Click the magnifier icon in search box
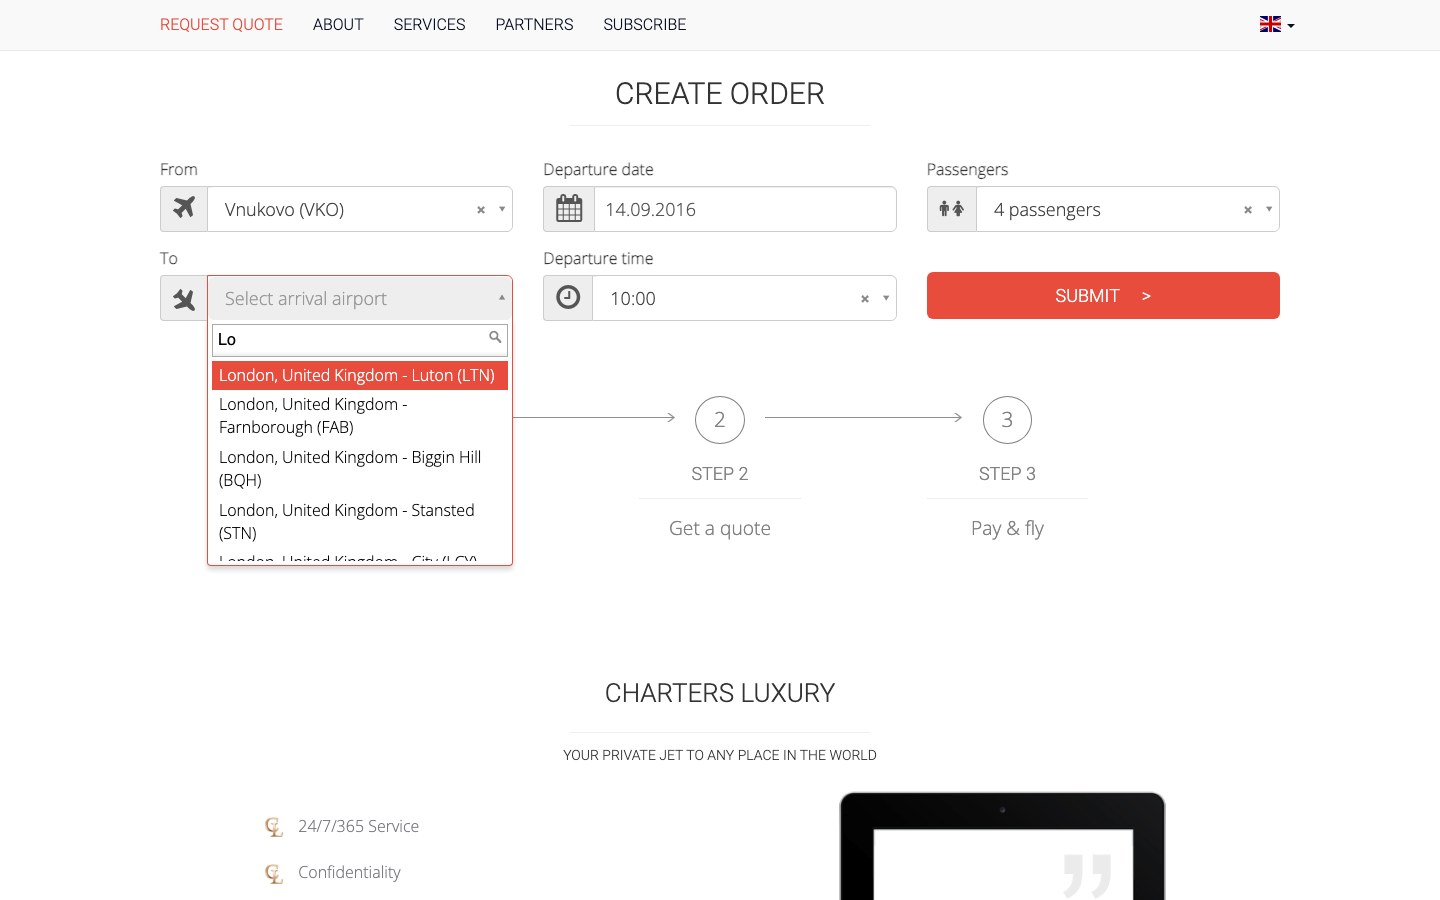Viewport: 1440px width, 900px height. (495, 338)
